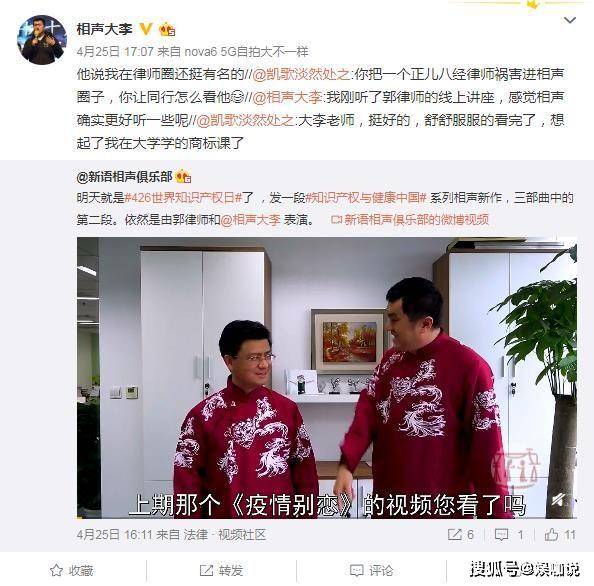This screenshot has height=586, width=594.
Task: Expand the post options chevron
Action: 570,20
